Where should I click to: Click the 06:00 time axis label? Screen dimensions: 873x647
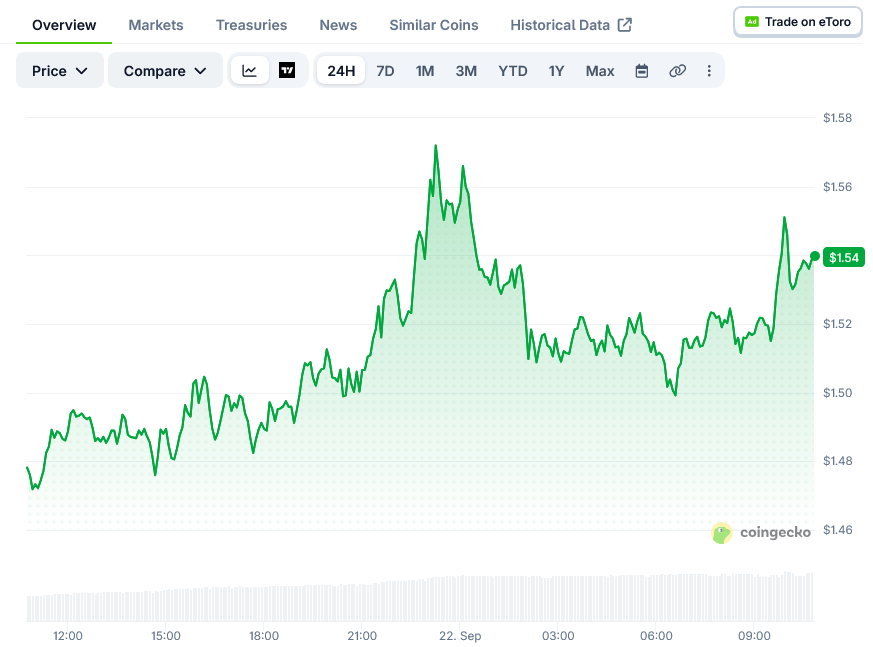[x=656, y=636]
